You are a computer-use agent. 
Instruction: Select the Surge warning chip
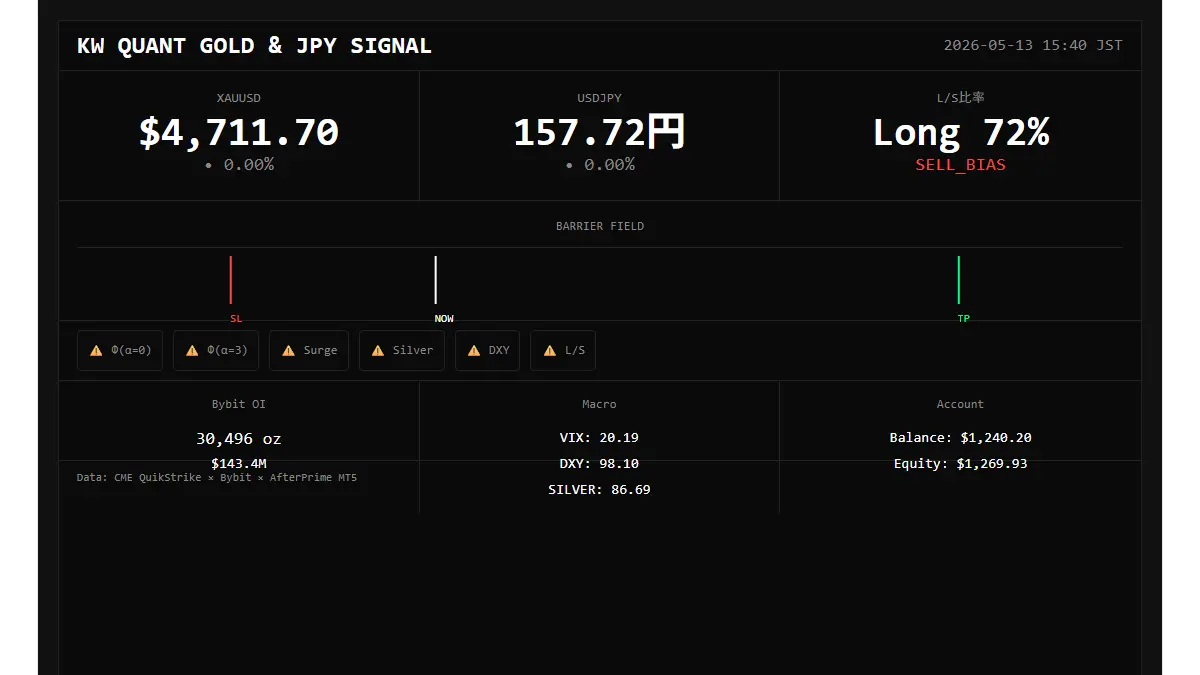(309, 351)
